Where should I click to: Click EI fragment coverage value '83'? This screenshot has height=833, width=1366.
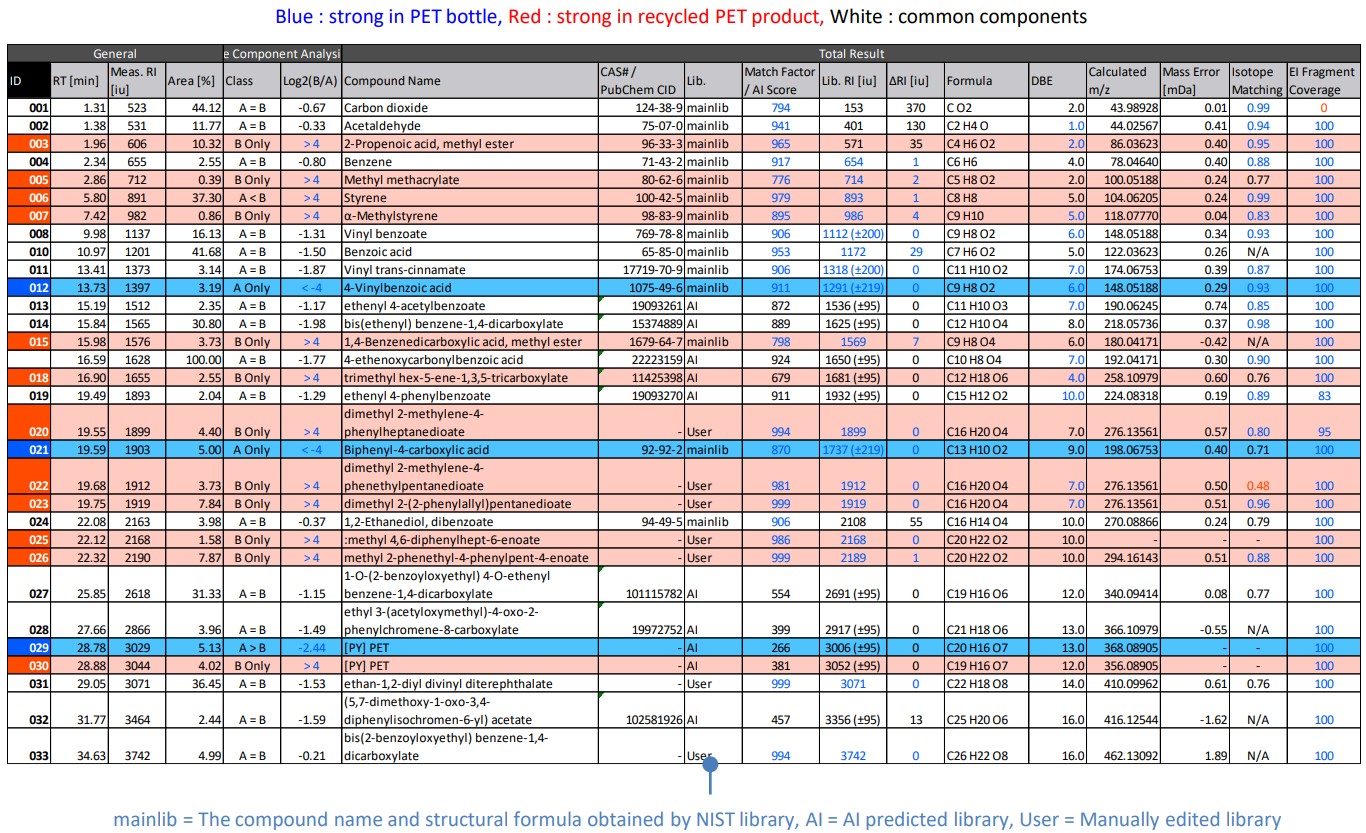click(x=1322, y=395)
